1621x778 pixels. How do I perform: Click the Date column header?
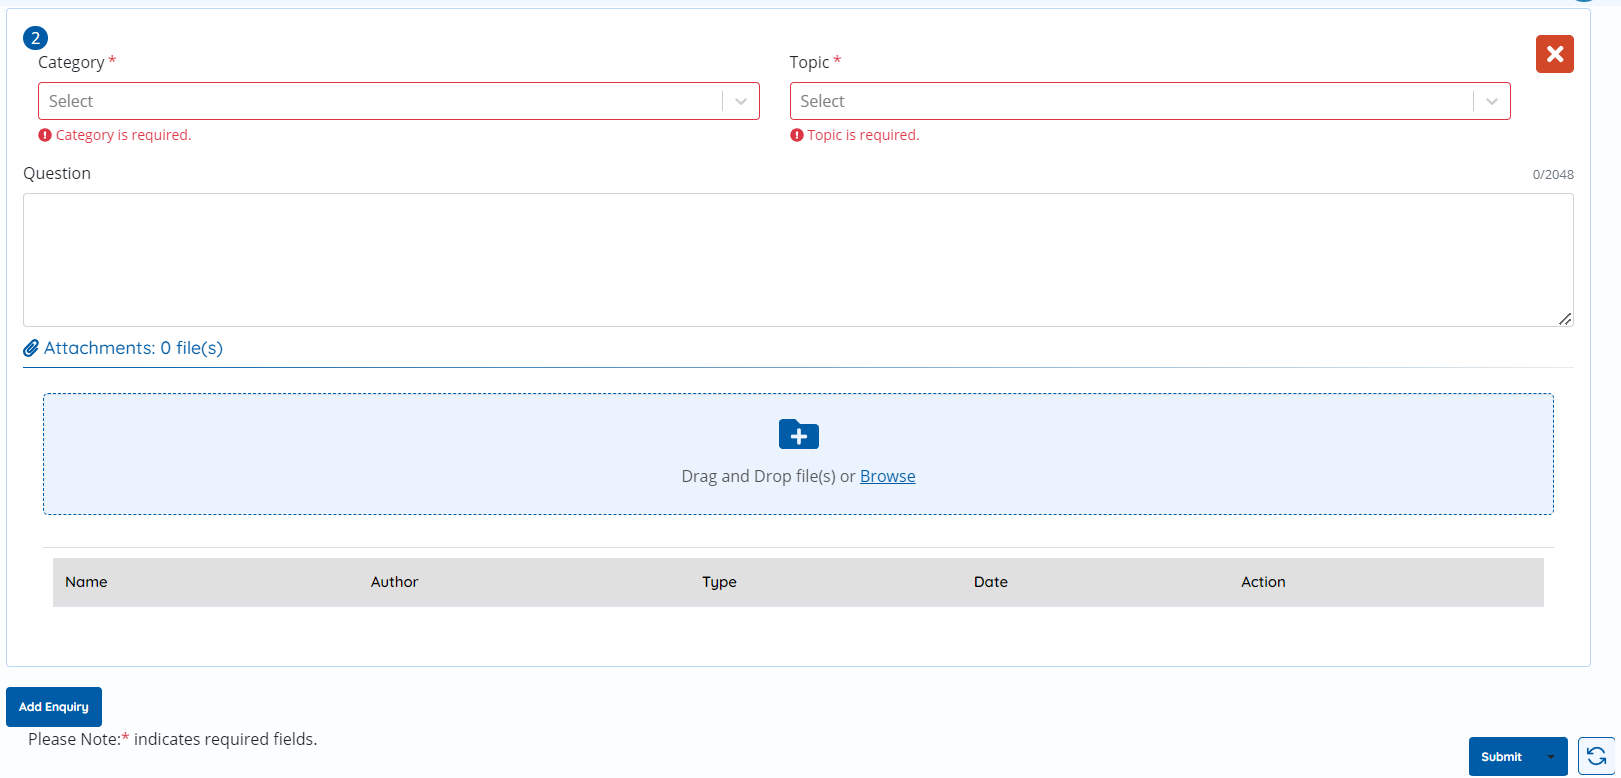click(x=991, y=582)
